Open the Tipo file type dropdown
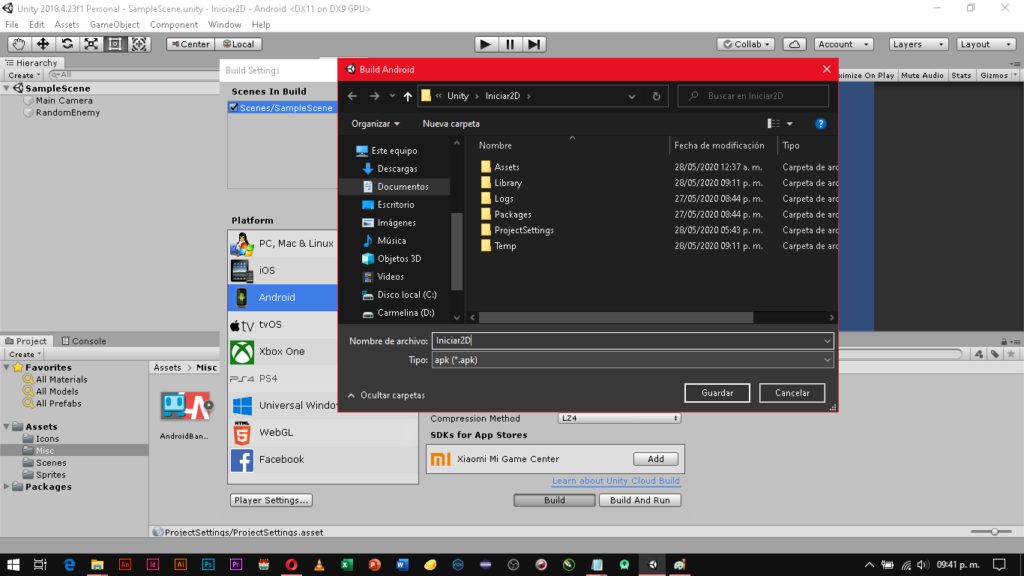 [x=632, y=360]
